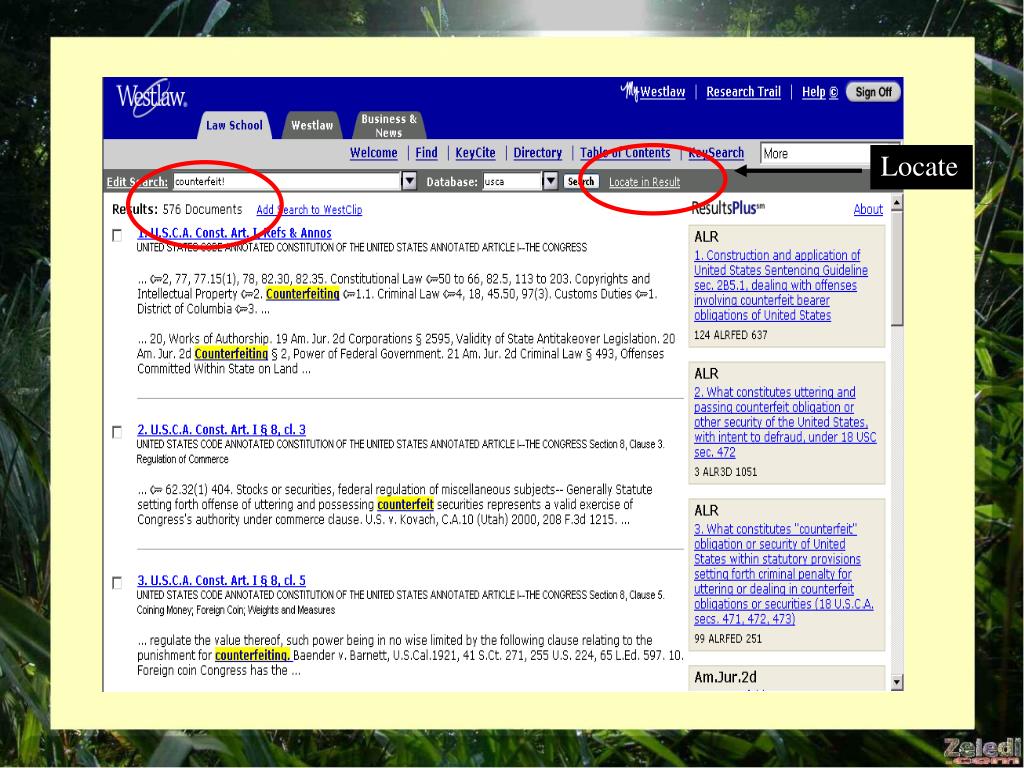
Task: Click highlighted Counterfeiting term after Intellectual Property
Action: coord(303,294)
